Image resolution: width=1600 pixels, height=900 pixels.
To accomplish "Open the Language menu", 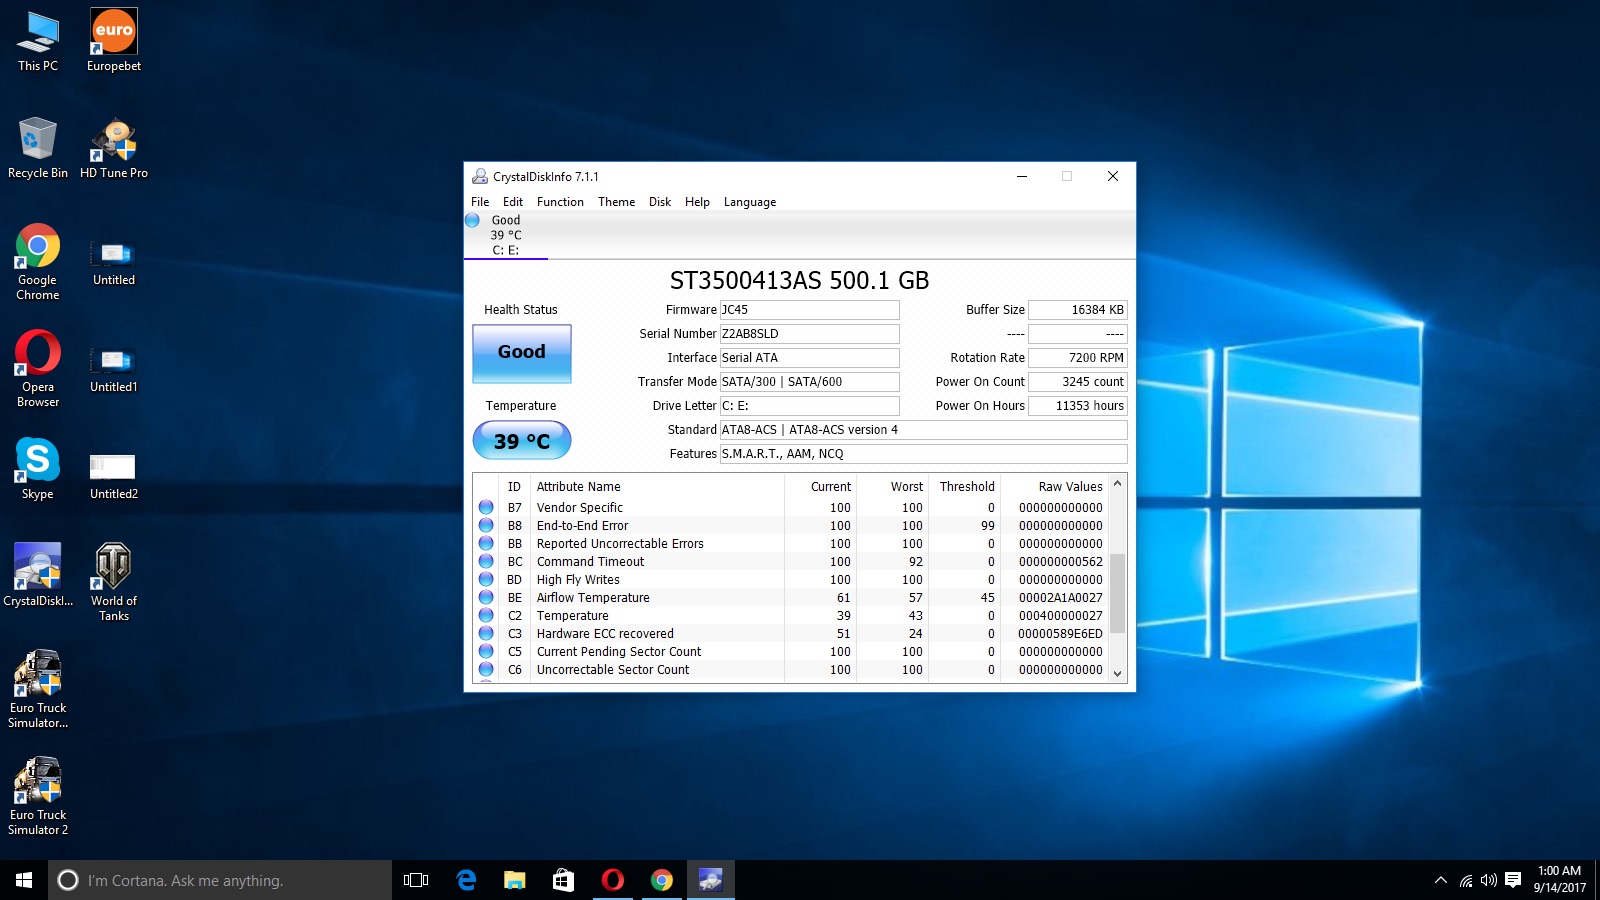I will 749,202.
